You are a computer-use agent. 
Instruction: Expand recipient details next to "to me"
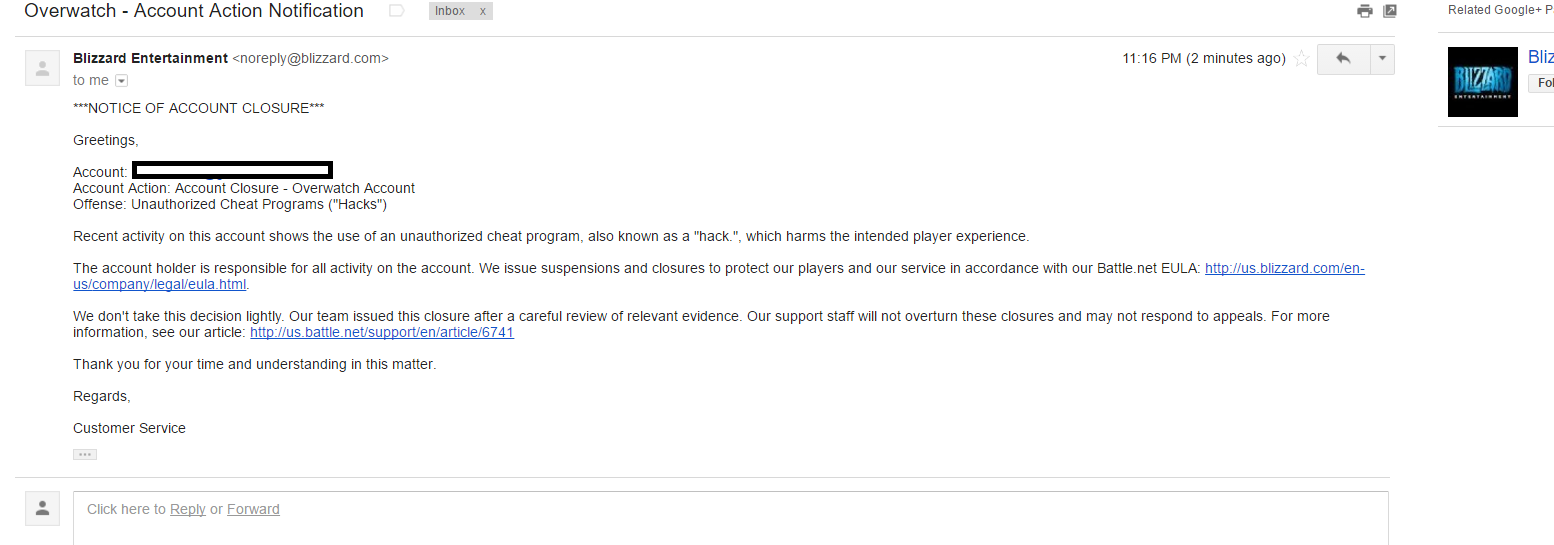(x=122, y=81)
